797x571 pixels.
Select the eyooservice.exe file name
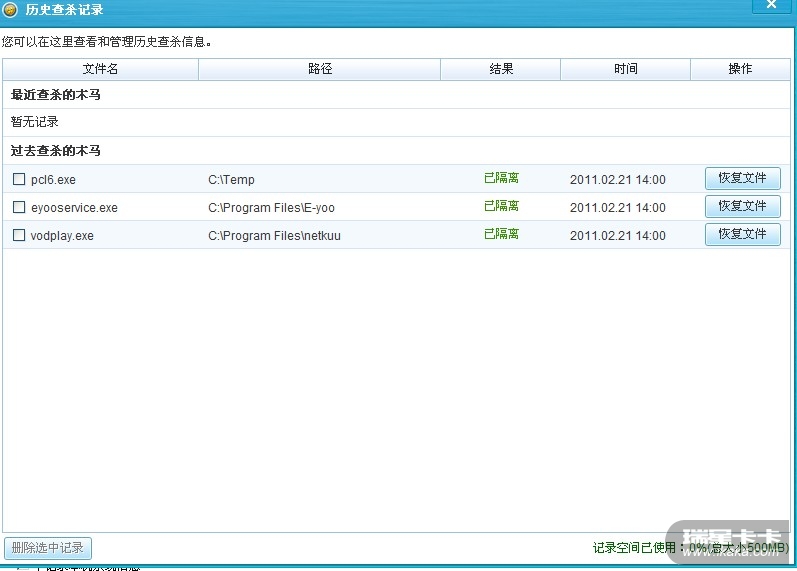[74, 208]
